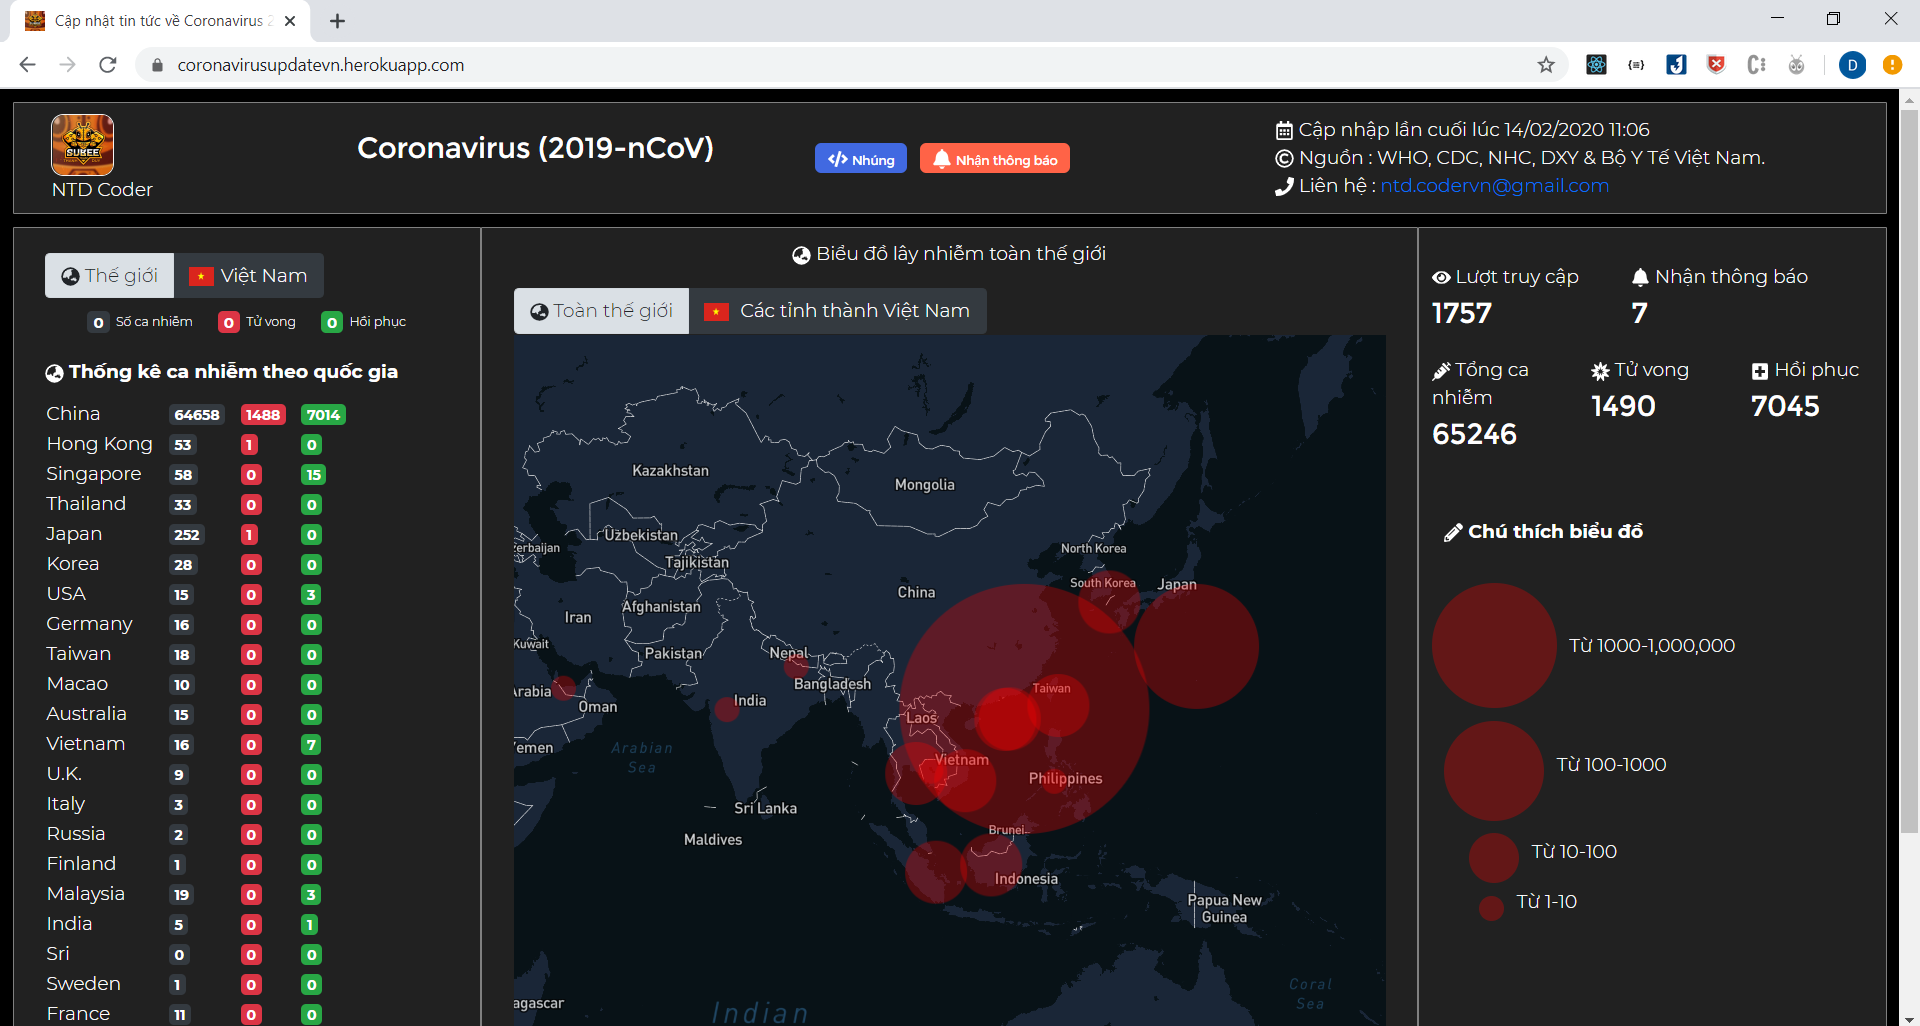This screenshot has height=1026, width=1920.
Task: Click the total infected value 65246
Action: tap(1474, 435)
